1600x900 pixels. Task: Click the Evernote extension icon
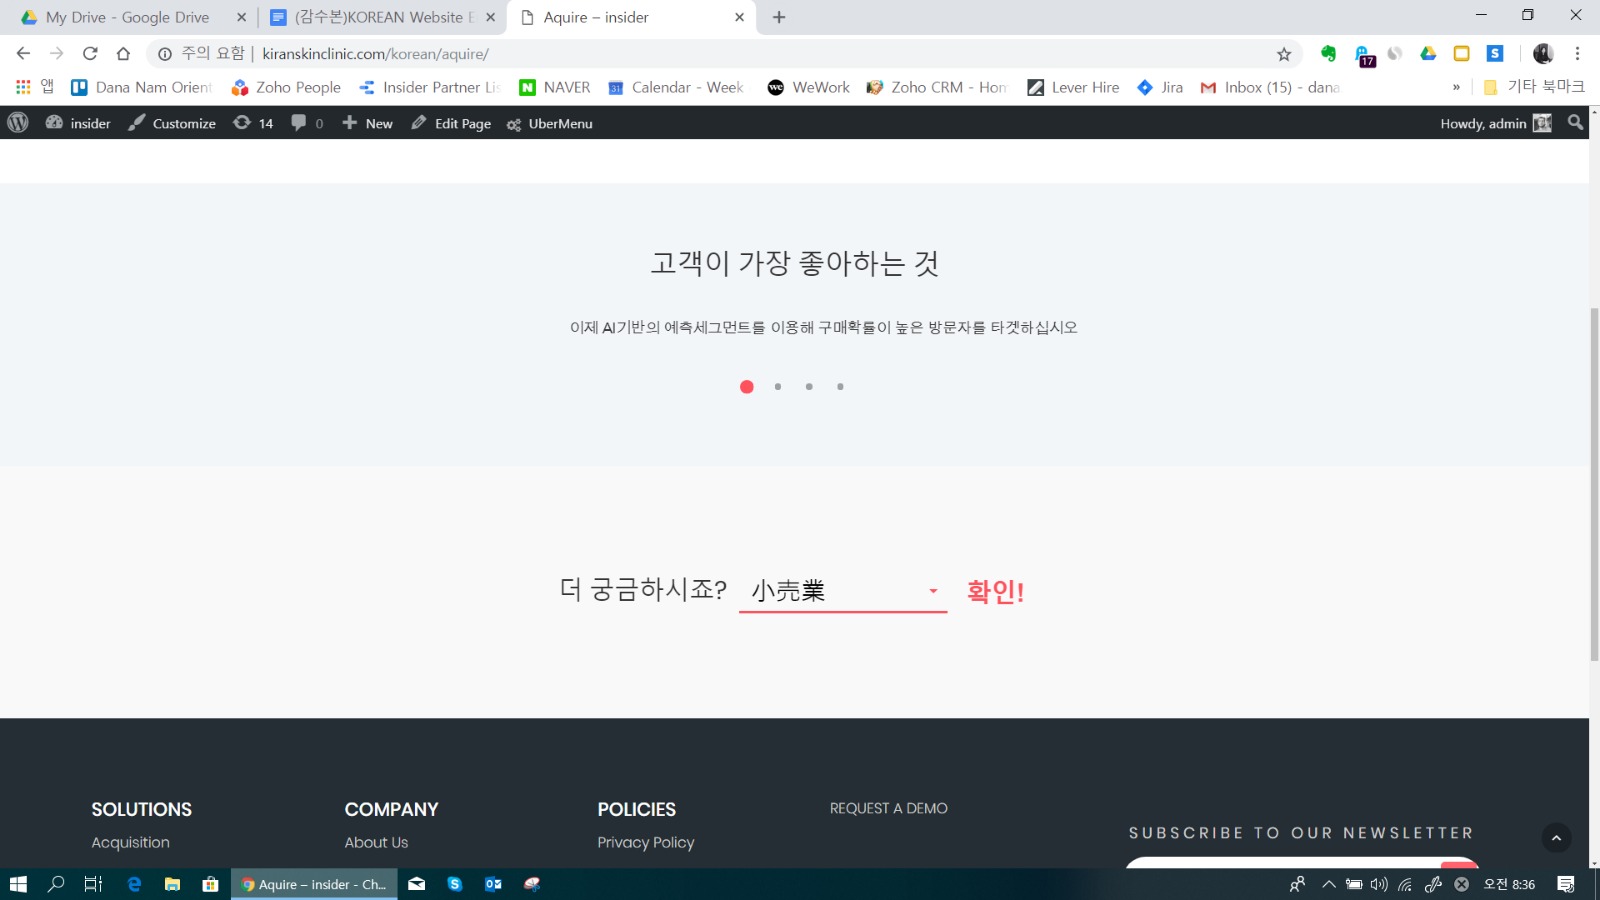point(1328,54)
